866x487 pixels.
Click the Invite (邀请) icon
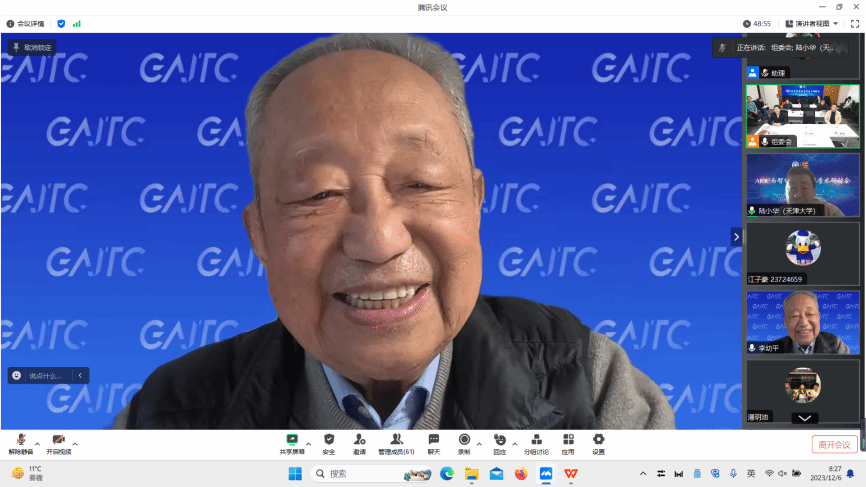pos(359,440)
